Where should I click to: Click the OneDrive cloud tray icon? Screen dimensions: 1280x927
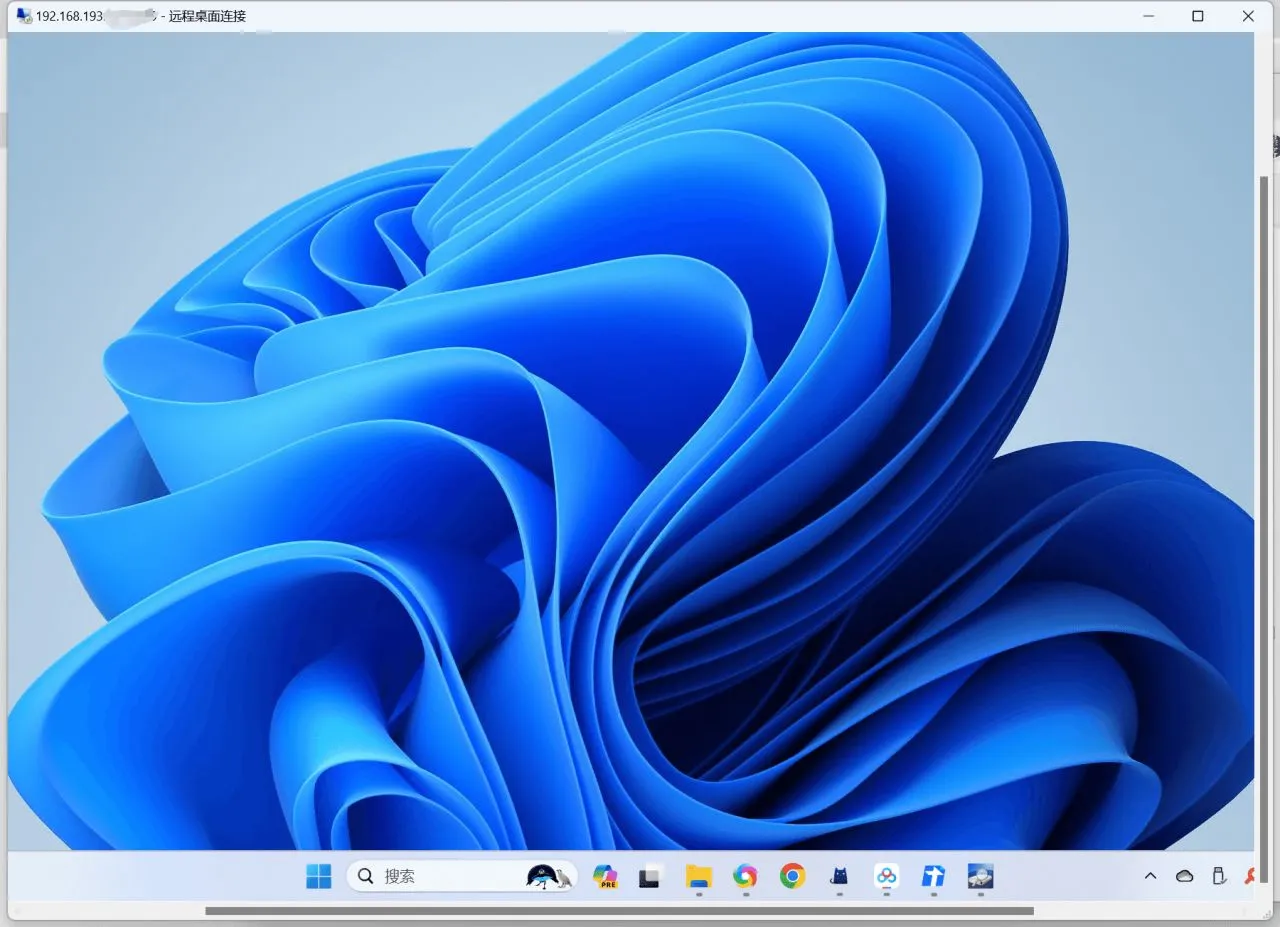[x=1185, y=876]
